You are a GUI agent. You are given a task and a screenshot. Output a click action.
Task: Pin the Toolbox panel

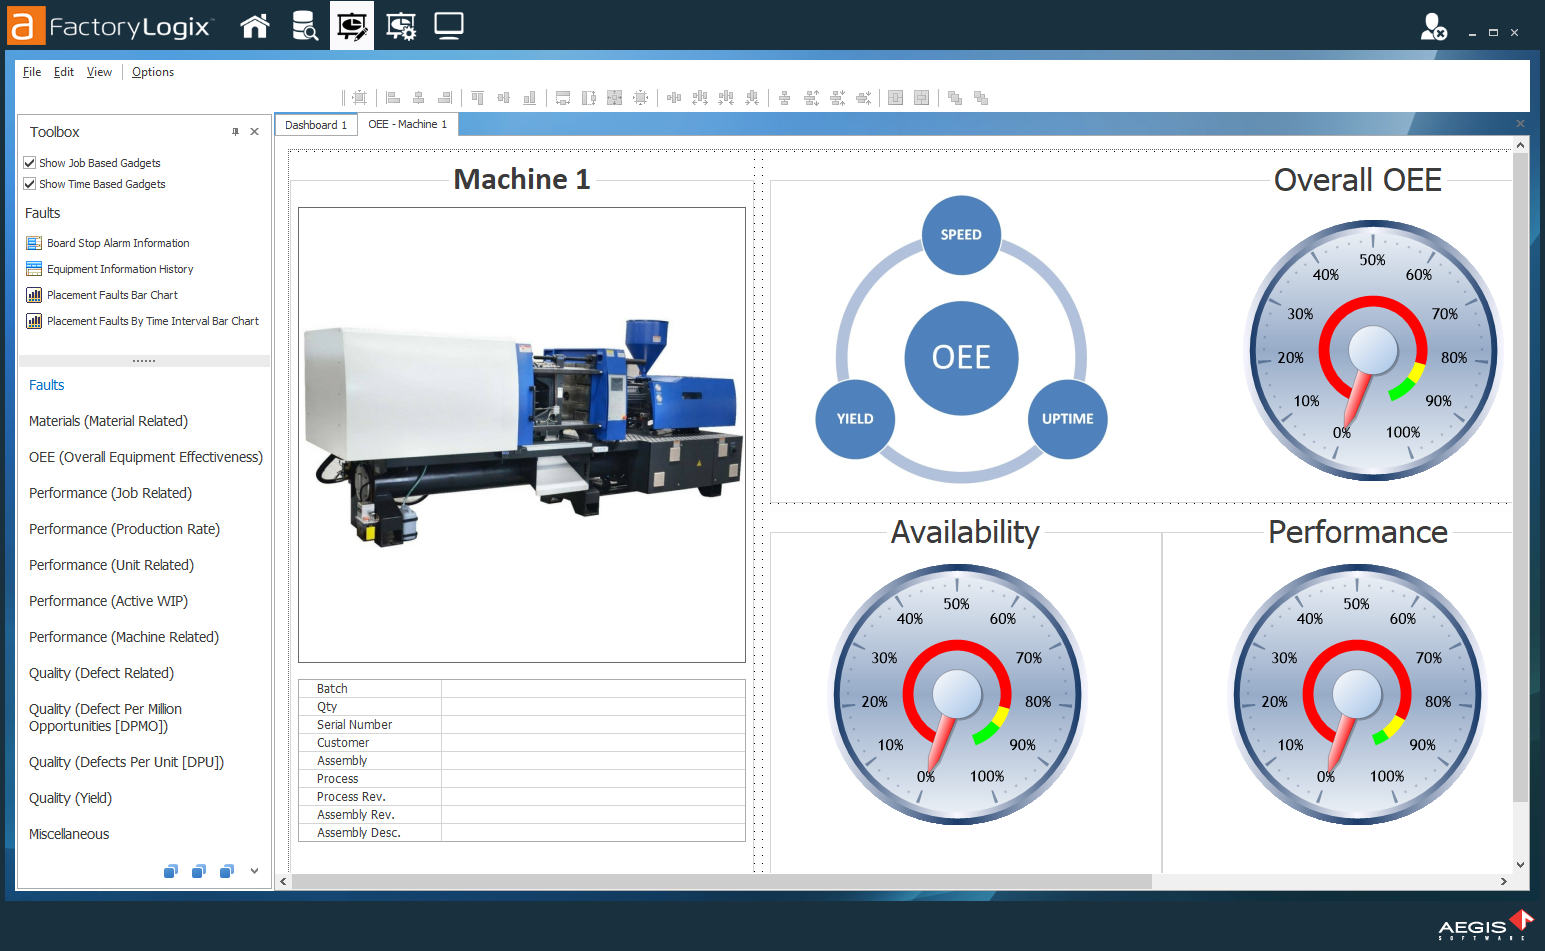(x=235, y=131)
